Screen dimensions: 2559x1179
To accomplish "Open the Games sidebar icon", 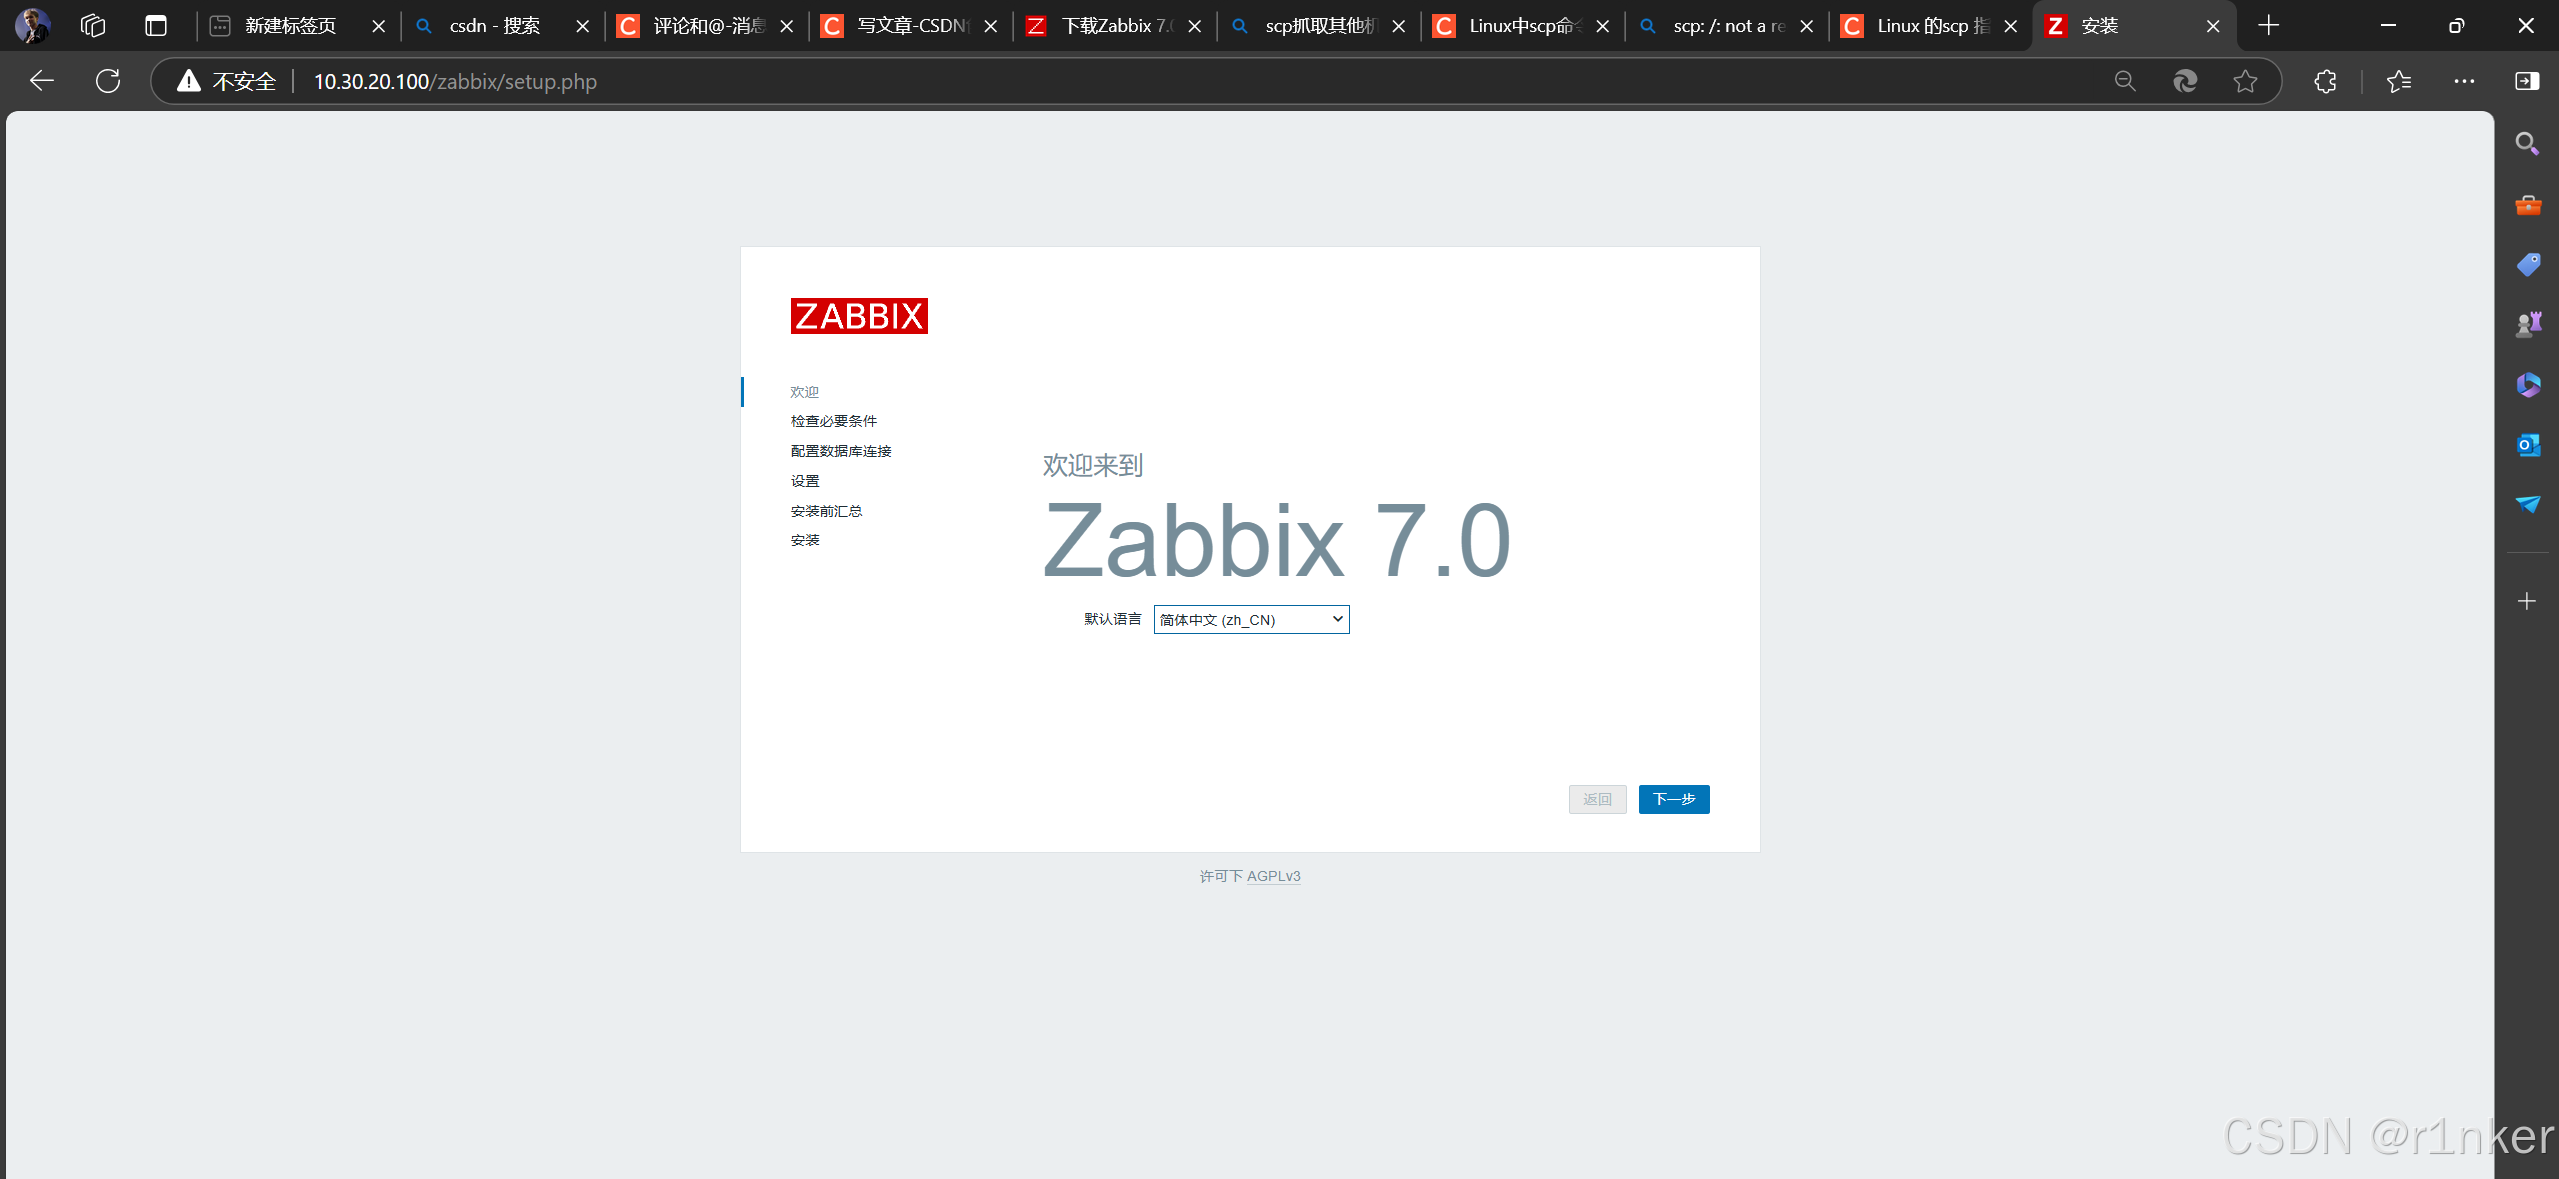I will click(x=2527, y=322).
